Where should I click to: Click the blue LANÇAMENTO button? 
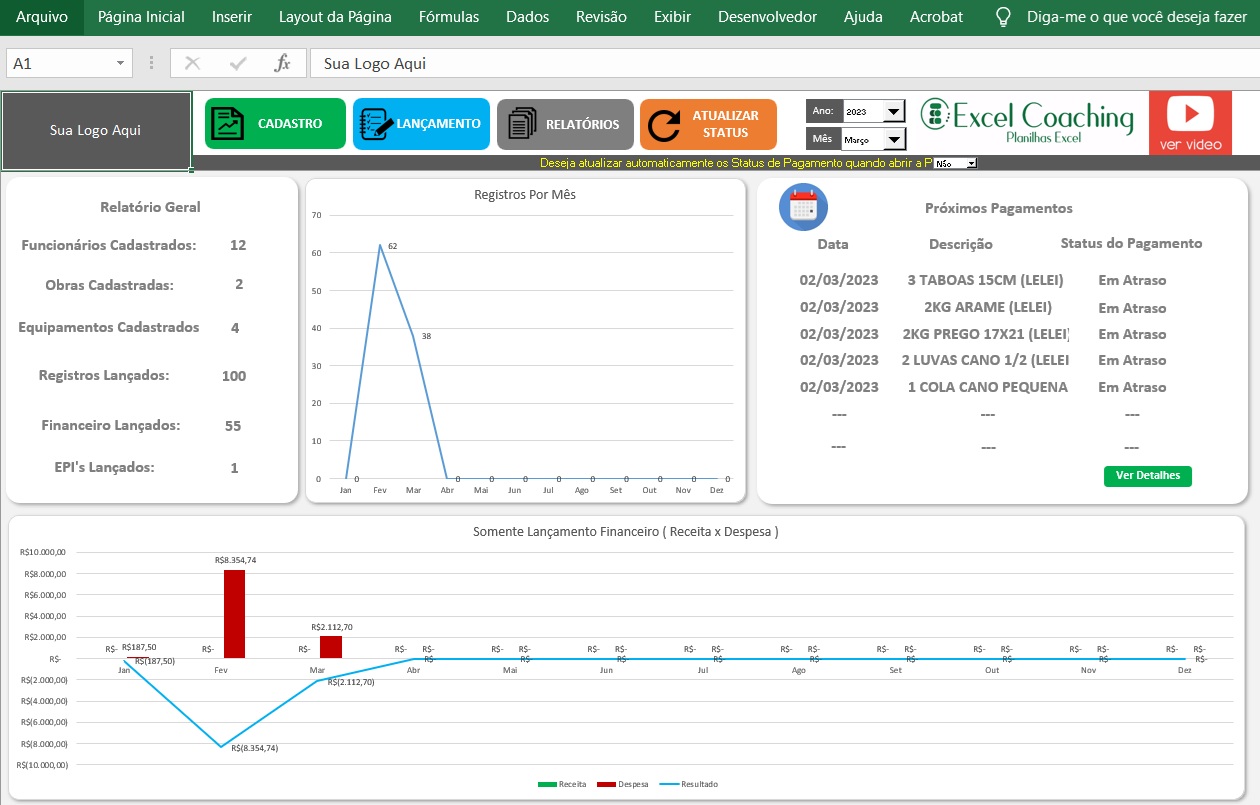coord(421,124)
